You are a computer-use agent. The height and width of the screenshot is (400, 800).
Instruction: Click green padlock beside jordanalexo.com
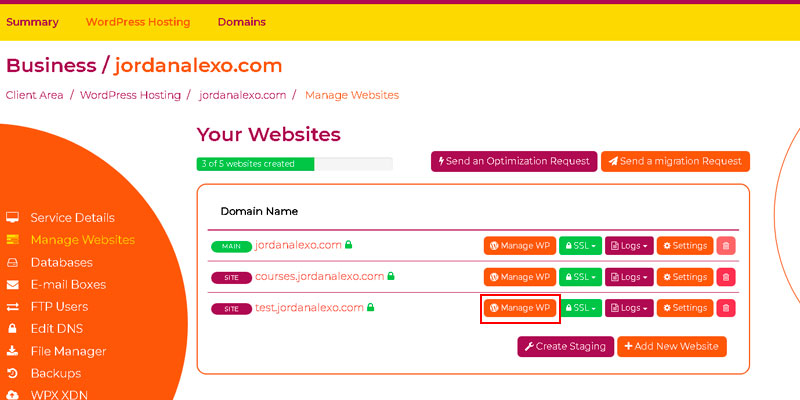coord(348,244)
